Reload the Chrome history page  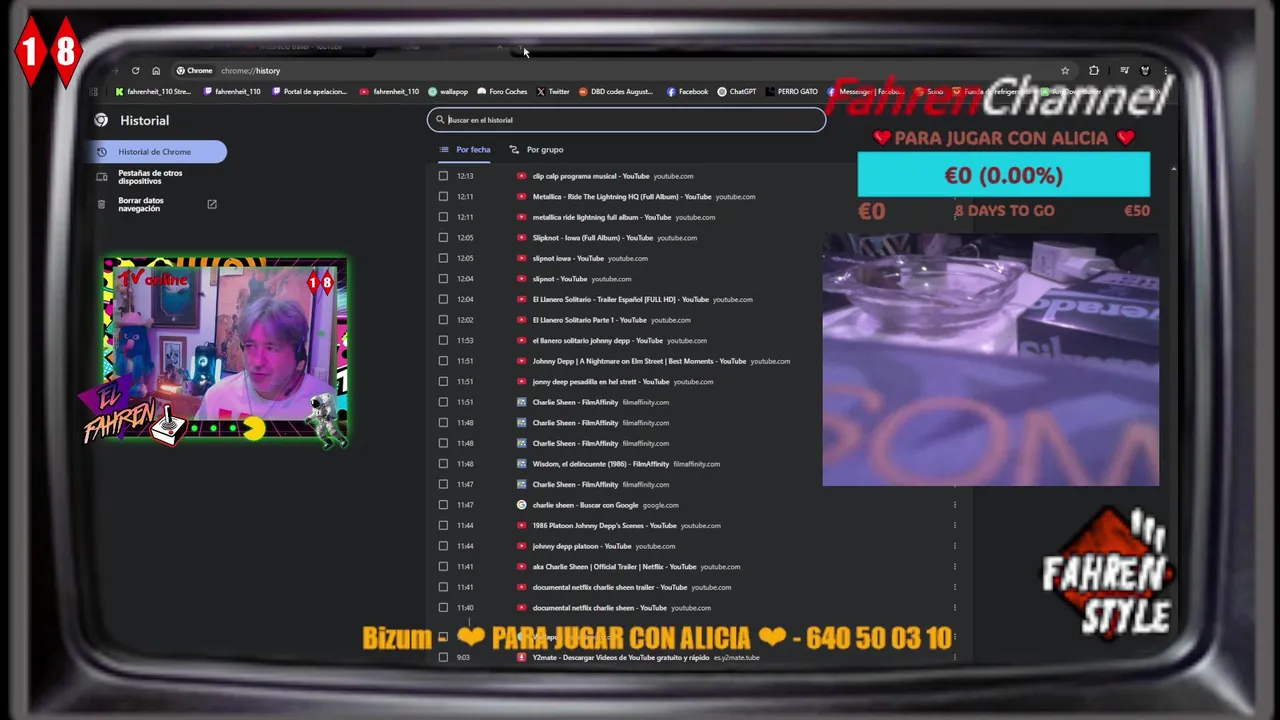[x=135, y=71]
